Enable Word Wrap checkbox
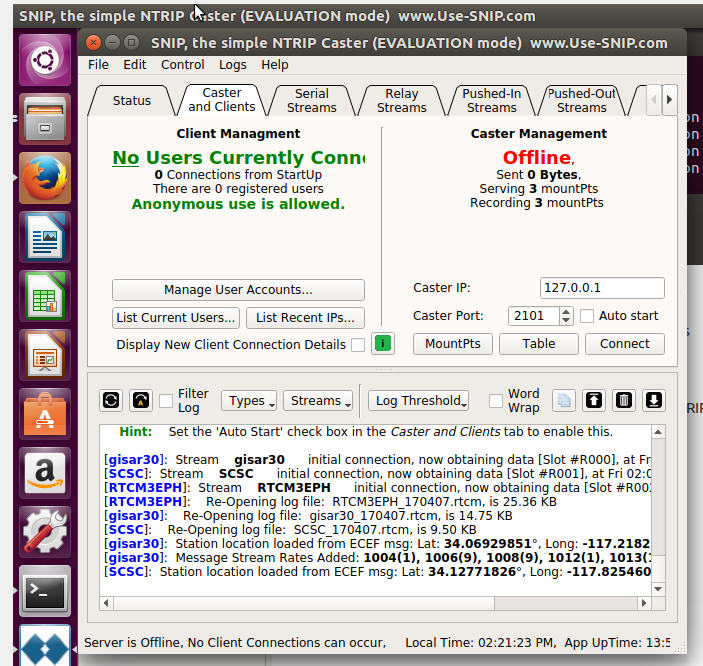Screen dimensions: 703x666 click(495, 400)
